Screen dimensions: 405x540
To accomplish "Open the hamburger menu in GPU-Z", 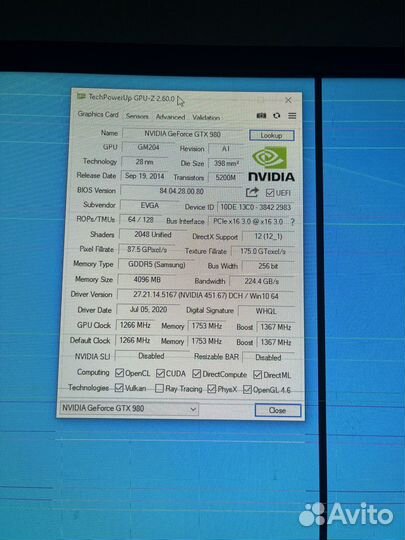I will pyautogui.click(x=292, y=116).
